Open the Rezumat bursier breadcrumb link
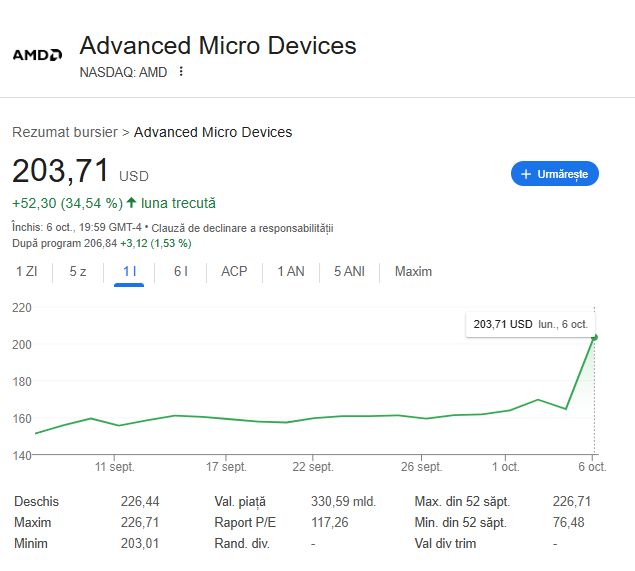This screenshot has height=571, width=635. click(x=64, y=132)
